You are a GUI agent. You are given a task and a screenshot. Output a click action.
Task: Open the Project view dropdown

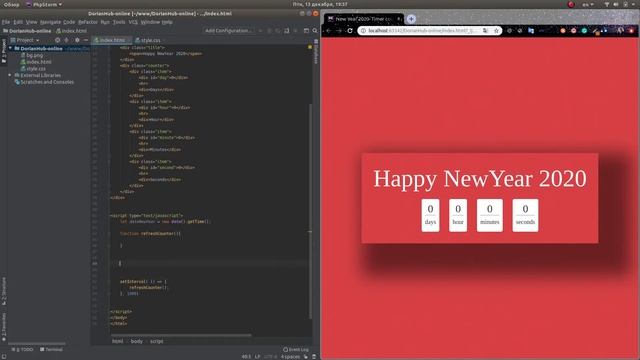click(25, 40)
